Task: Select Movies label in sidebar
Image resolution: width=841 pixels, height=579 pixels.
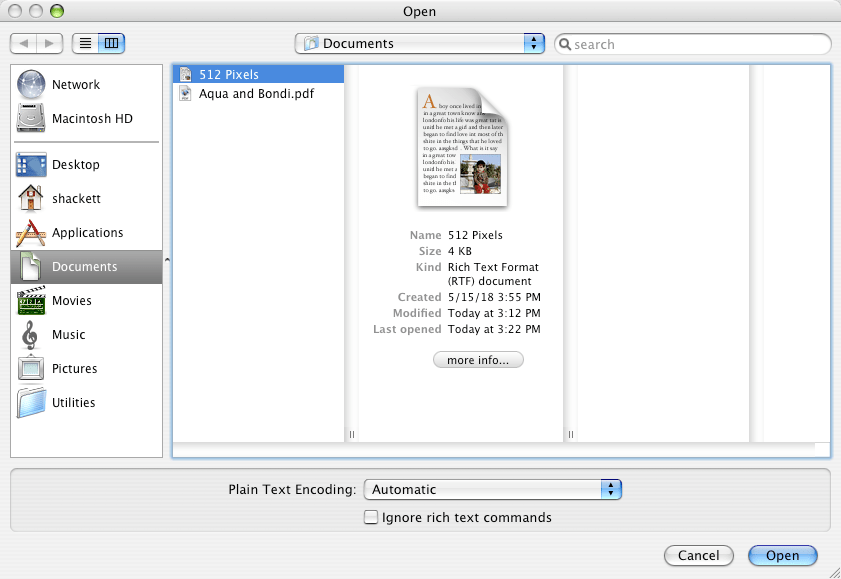Action: point(72,301)
